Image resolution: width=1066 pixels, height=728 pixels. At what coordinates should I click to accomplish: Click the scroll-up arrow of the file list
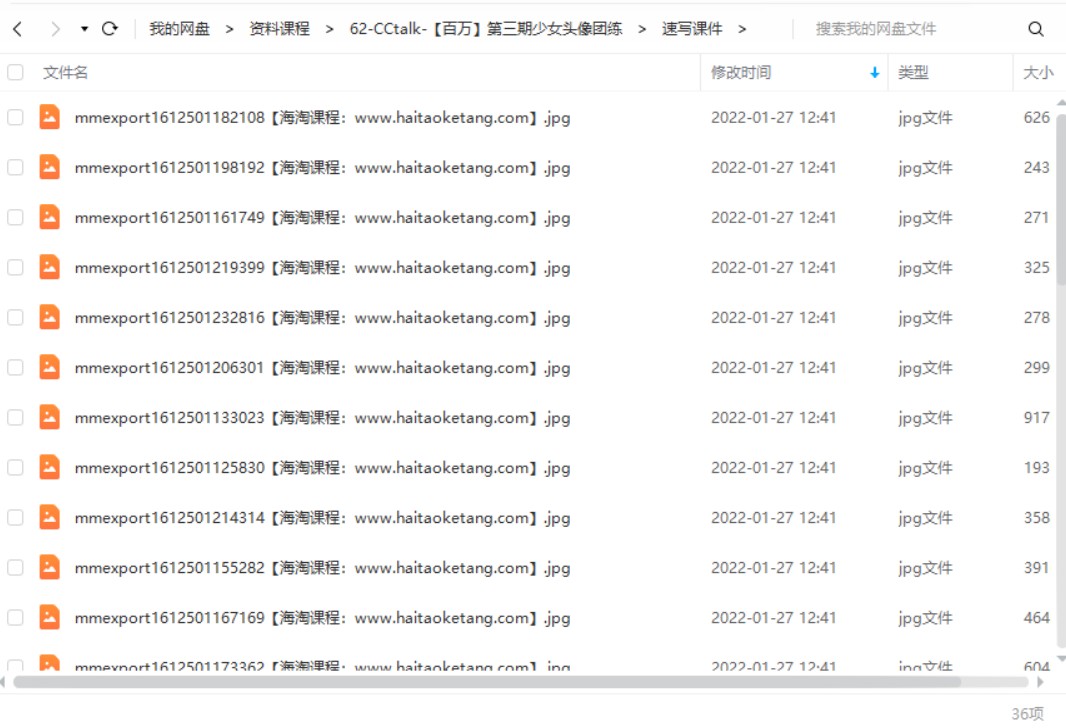pos(1061,103)
